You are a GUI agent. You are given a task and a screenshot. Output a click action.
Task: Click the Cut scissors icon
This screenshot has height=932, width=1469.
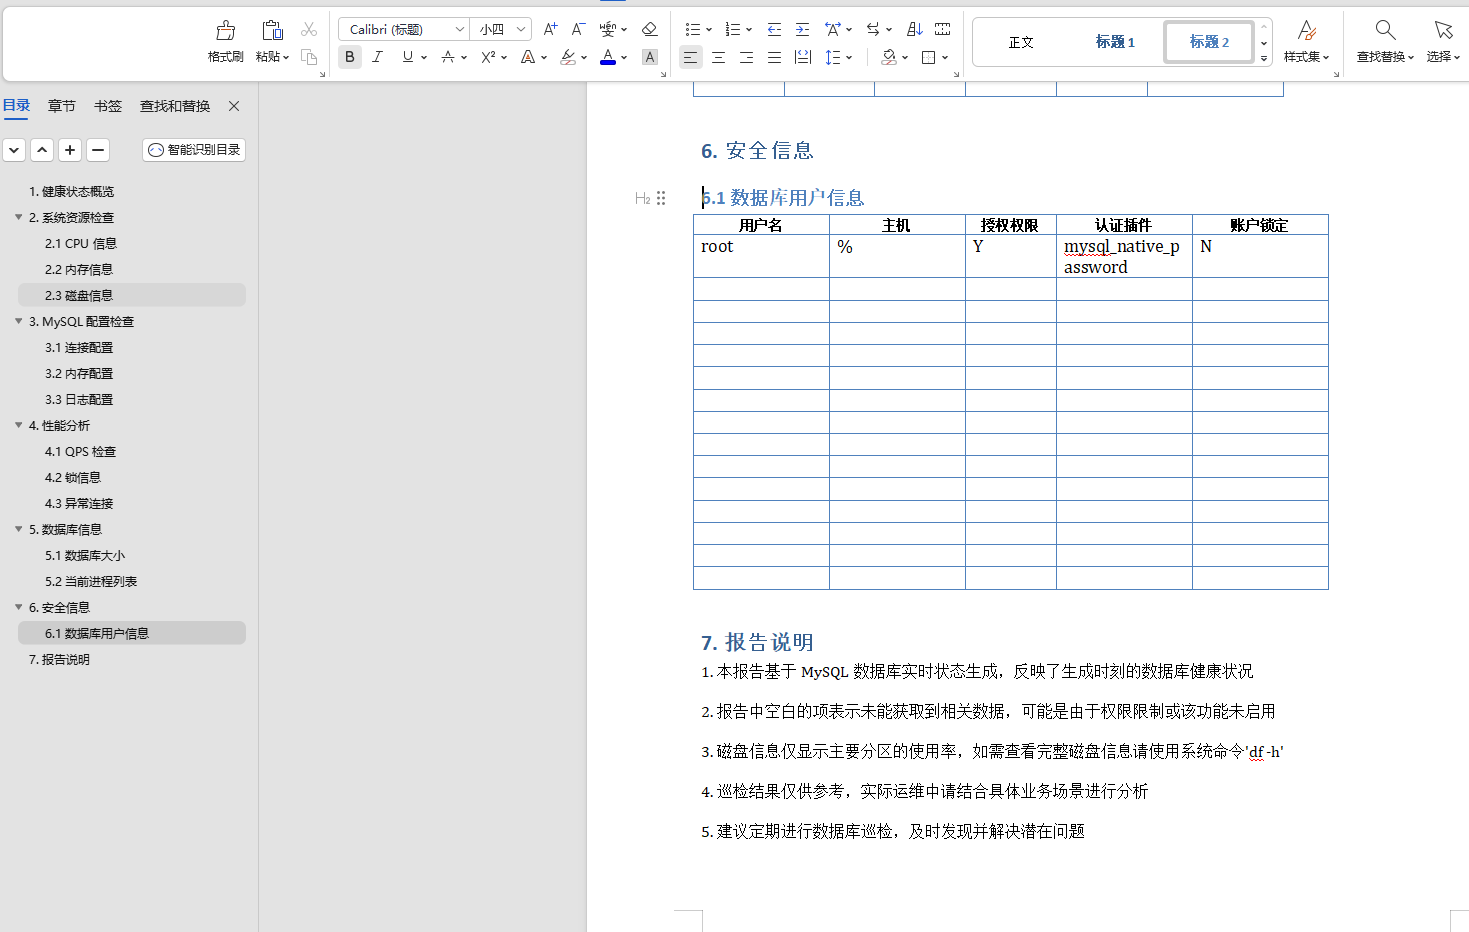coord(309,30)
